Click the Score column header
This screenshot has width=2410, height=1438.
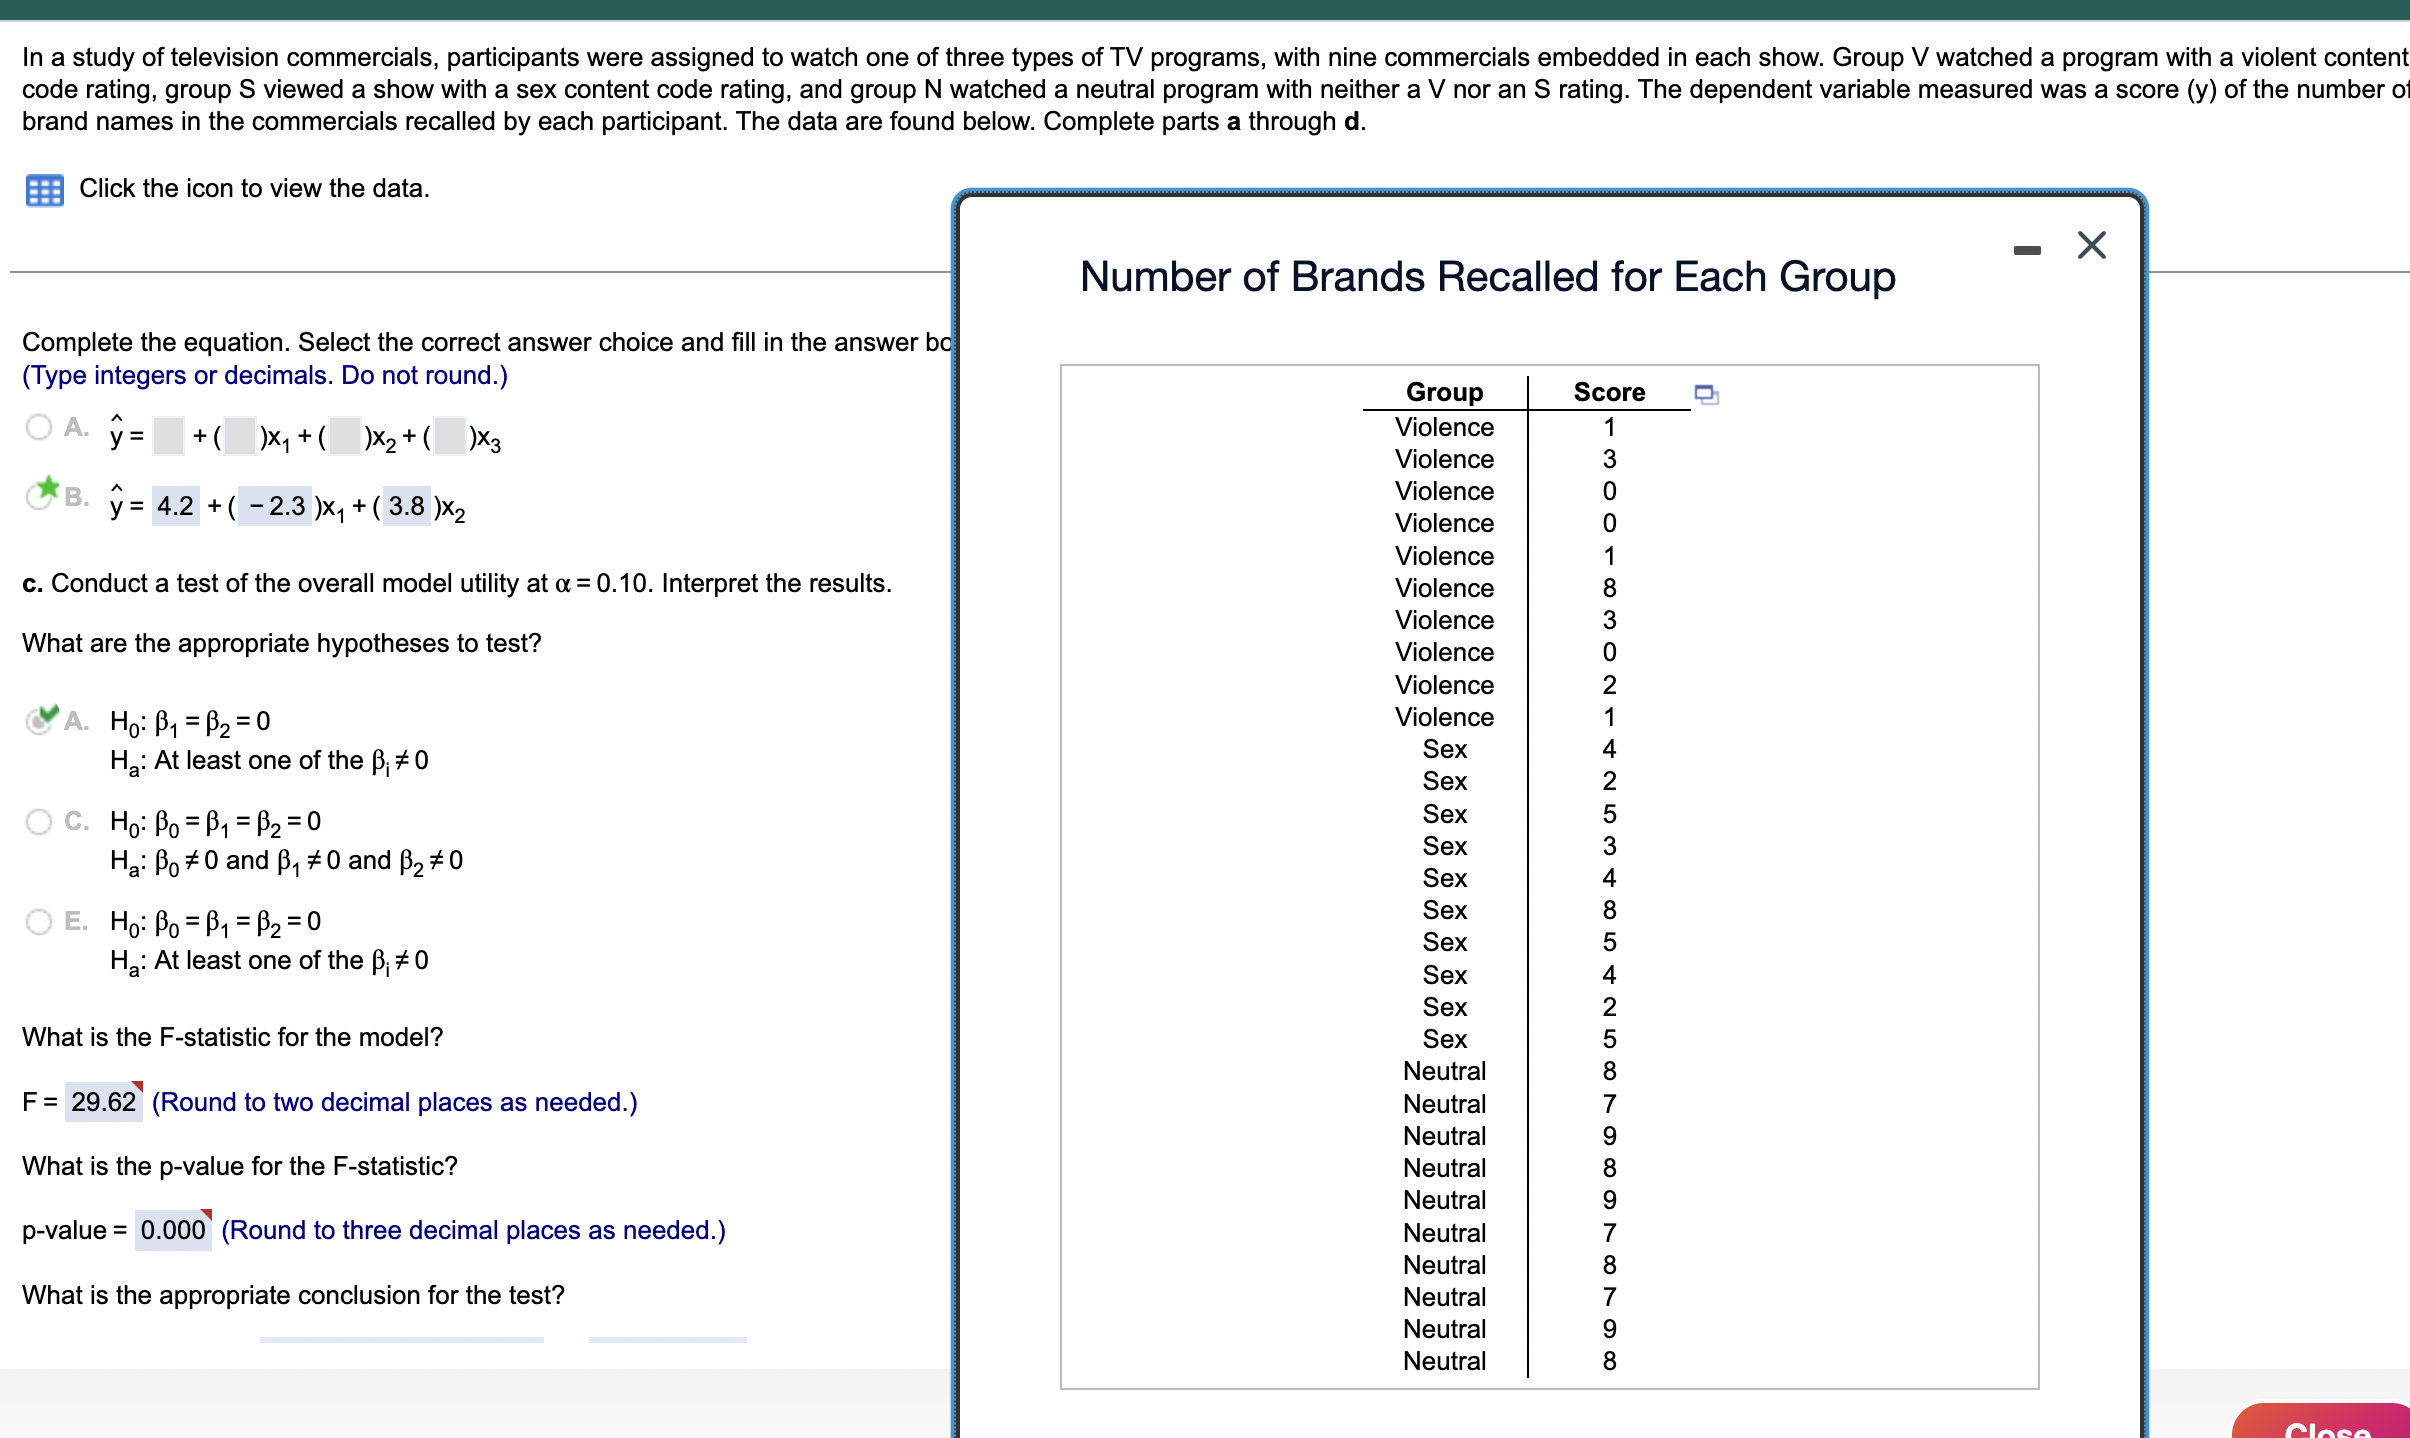click(1608, 392)
